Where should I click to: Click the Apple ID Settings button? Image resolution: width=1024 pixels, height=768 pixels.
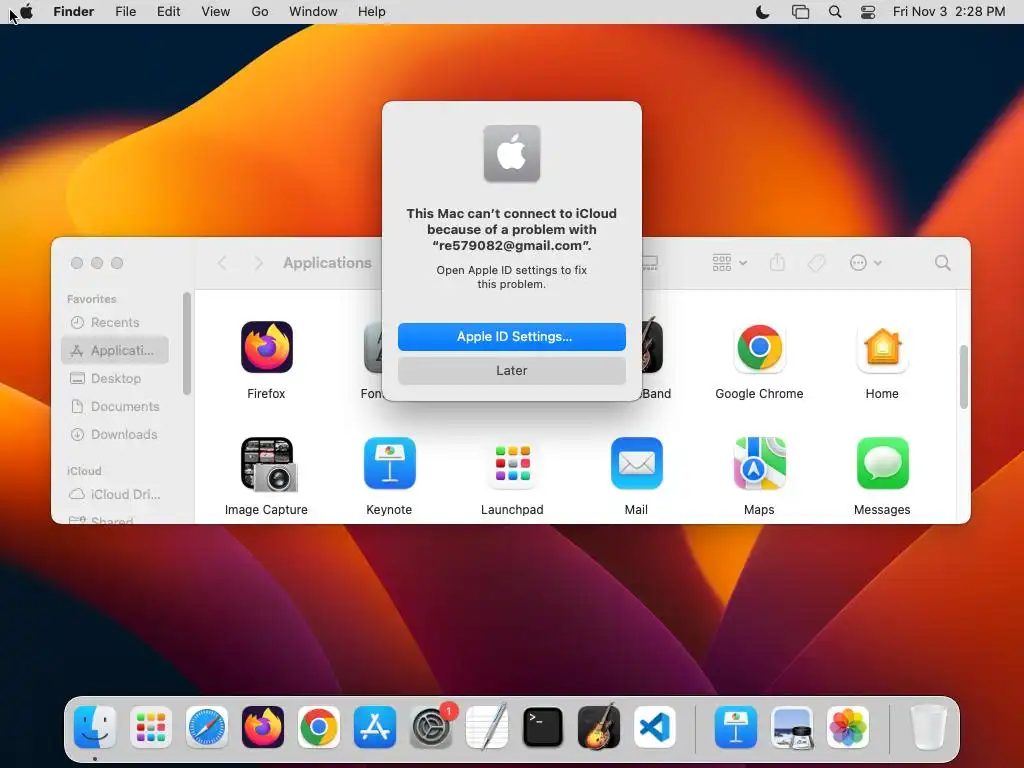click(x=511, y=336)
